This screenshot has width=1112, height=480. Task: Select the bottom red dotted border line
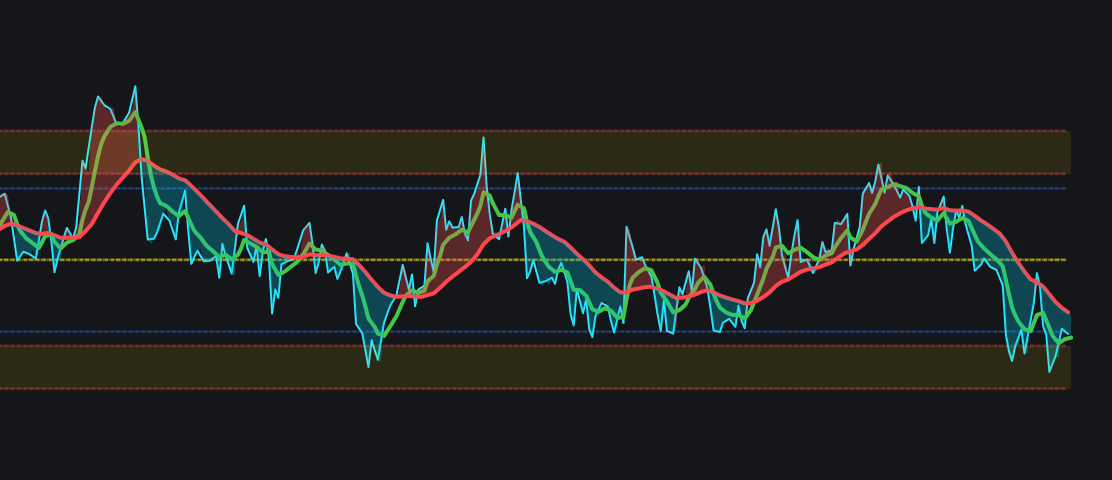point(560,388)
